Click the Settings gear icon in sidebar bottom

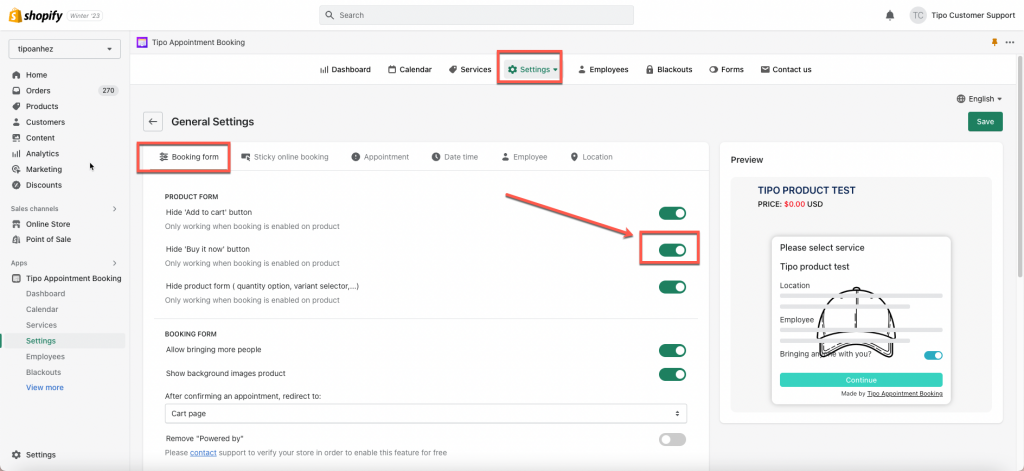click(16, 455)
